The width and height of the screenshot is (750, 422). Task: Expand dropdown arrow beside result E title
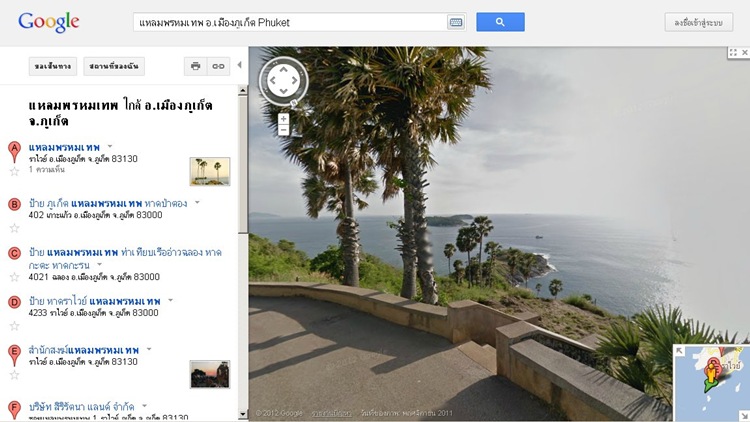[x=149, y=349]
